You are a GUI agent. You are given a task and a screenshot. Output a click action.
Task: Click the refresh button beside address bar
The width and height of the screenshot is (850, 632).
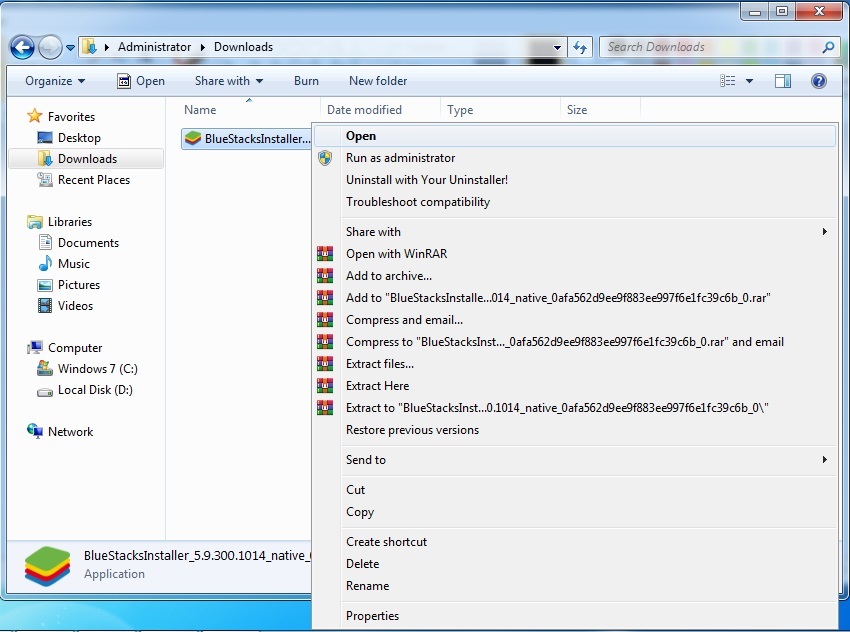click(580, 47)
